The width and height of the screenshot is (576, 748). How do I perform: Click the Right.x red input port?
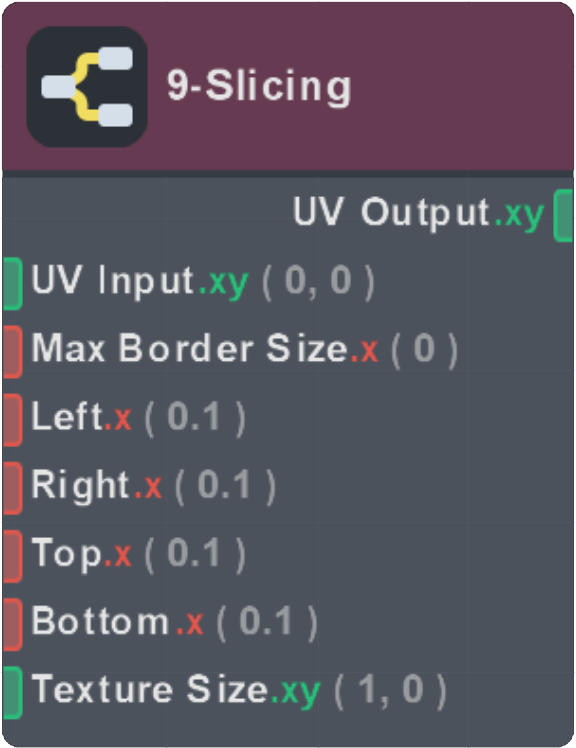(x=12, y=488)
